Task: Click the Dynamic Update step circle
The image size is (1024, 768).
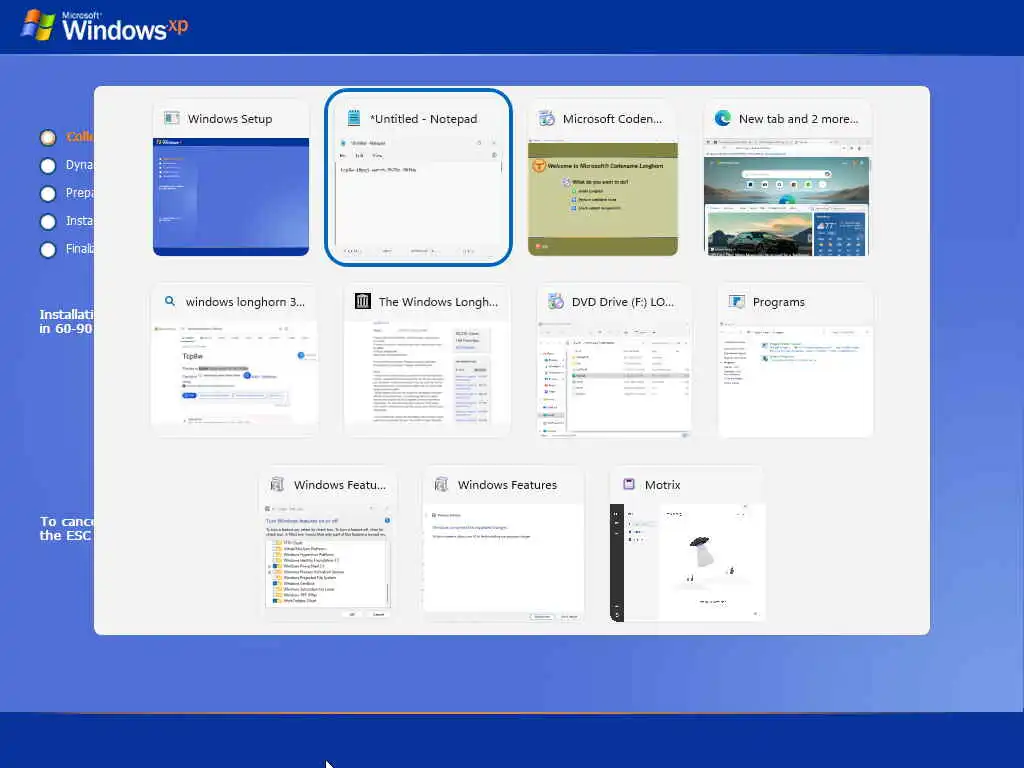Action: [x=48, y=166]
